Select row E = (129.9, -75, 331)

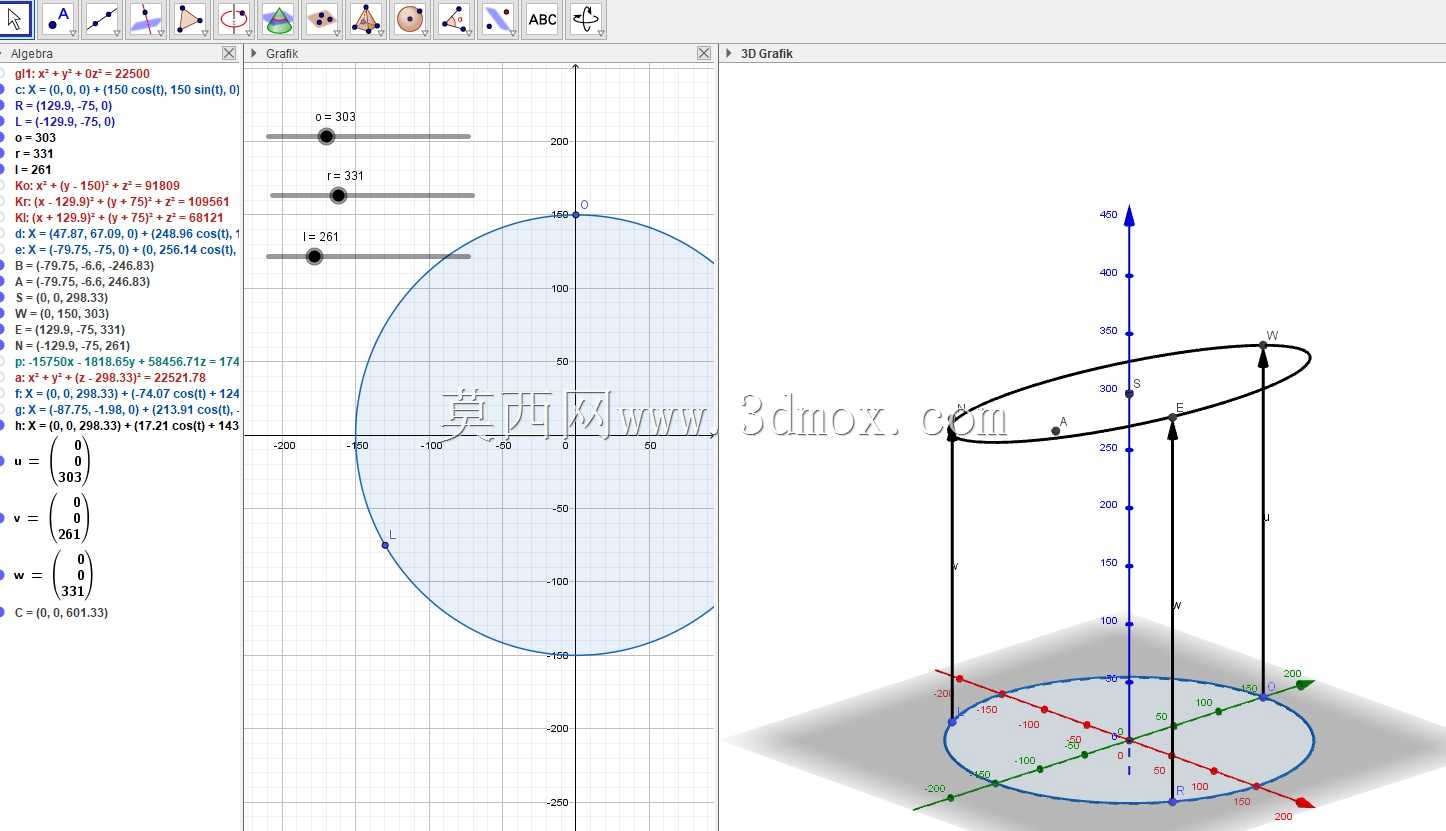coord(69,329)
